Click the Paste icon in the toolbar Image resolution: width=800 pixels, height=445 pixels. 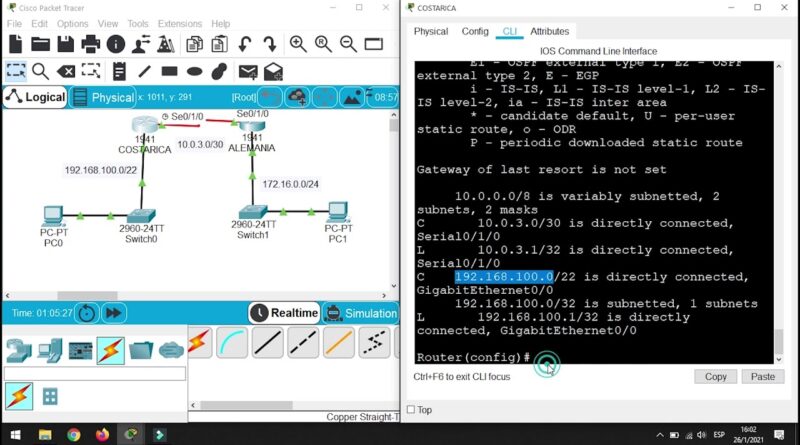point(219,44)
